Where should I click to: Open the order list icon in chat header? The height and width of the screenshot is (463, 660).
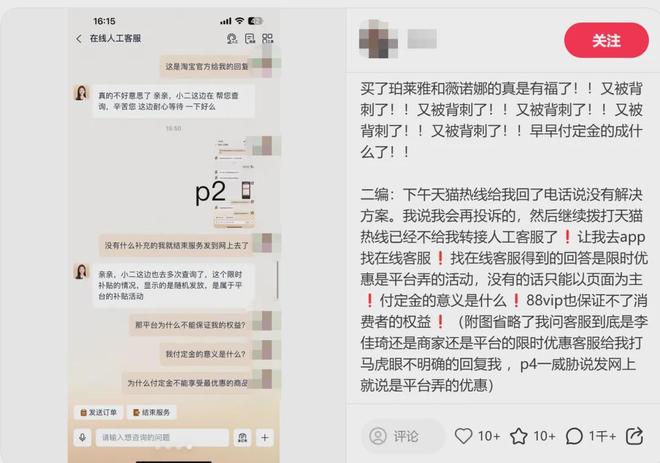click(250, 39)
